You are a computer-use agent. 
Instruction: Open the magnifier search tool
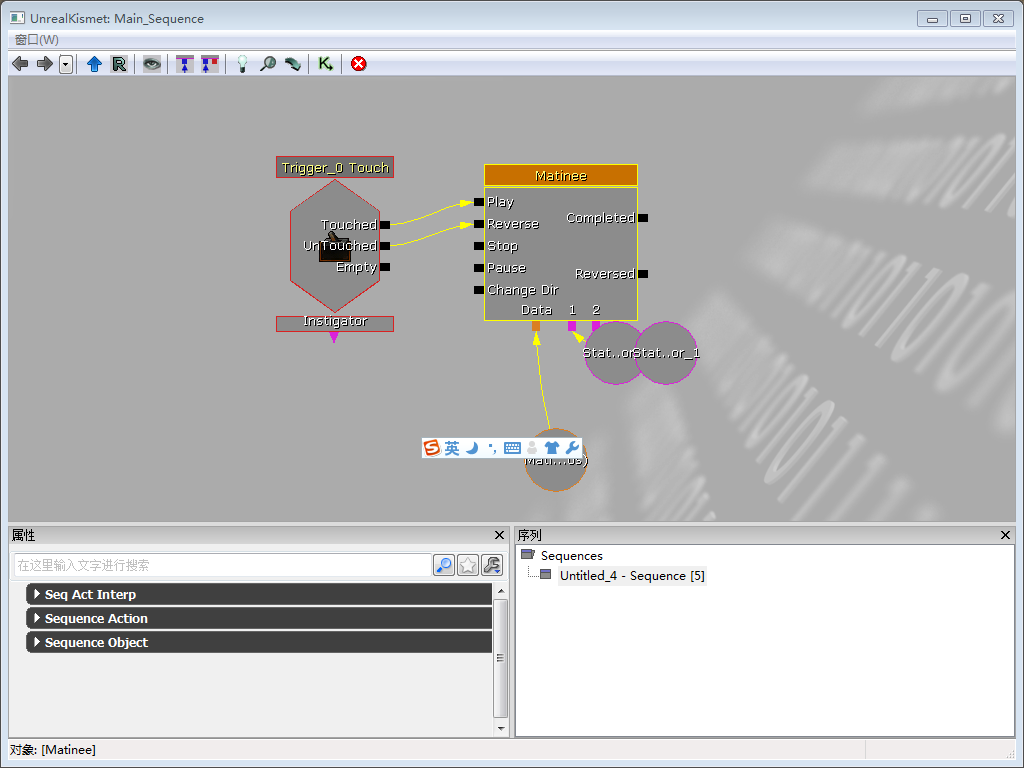(x=268, y=64)
